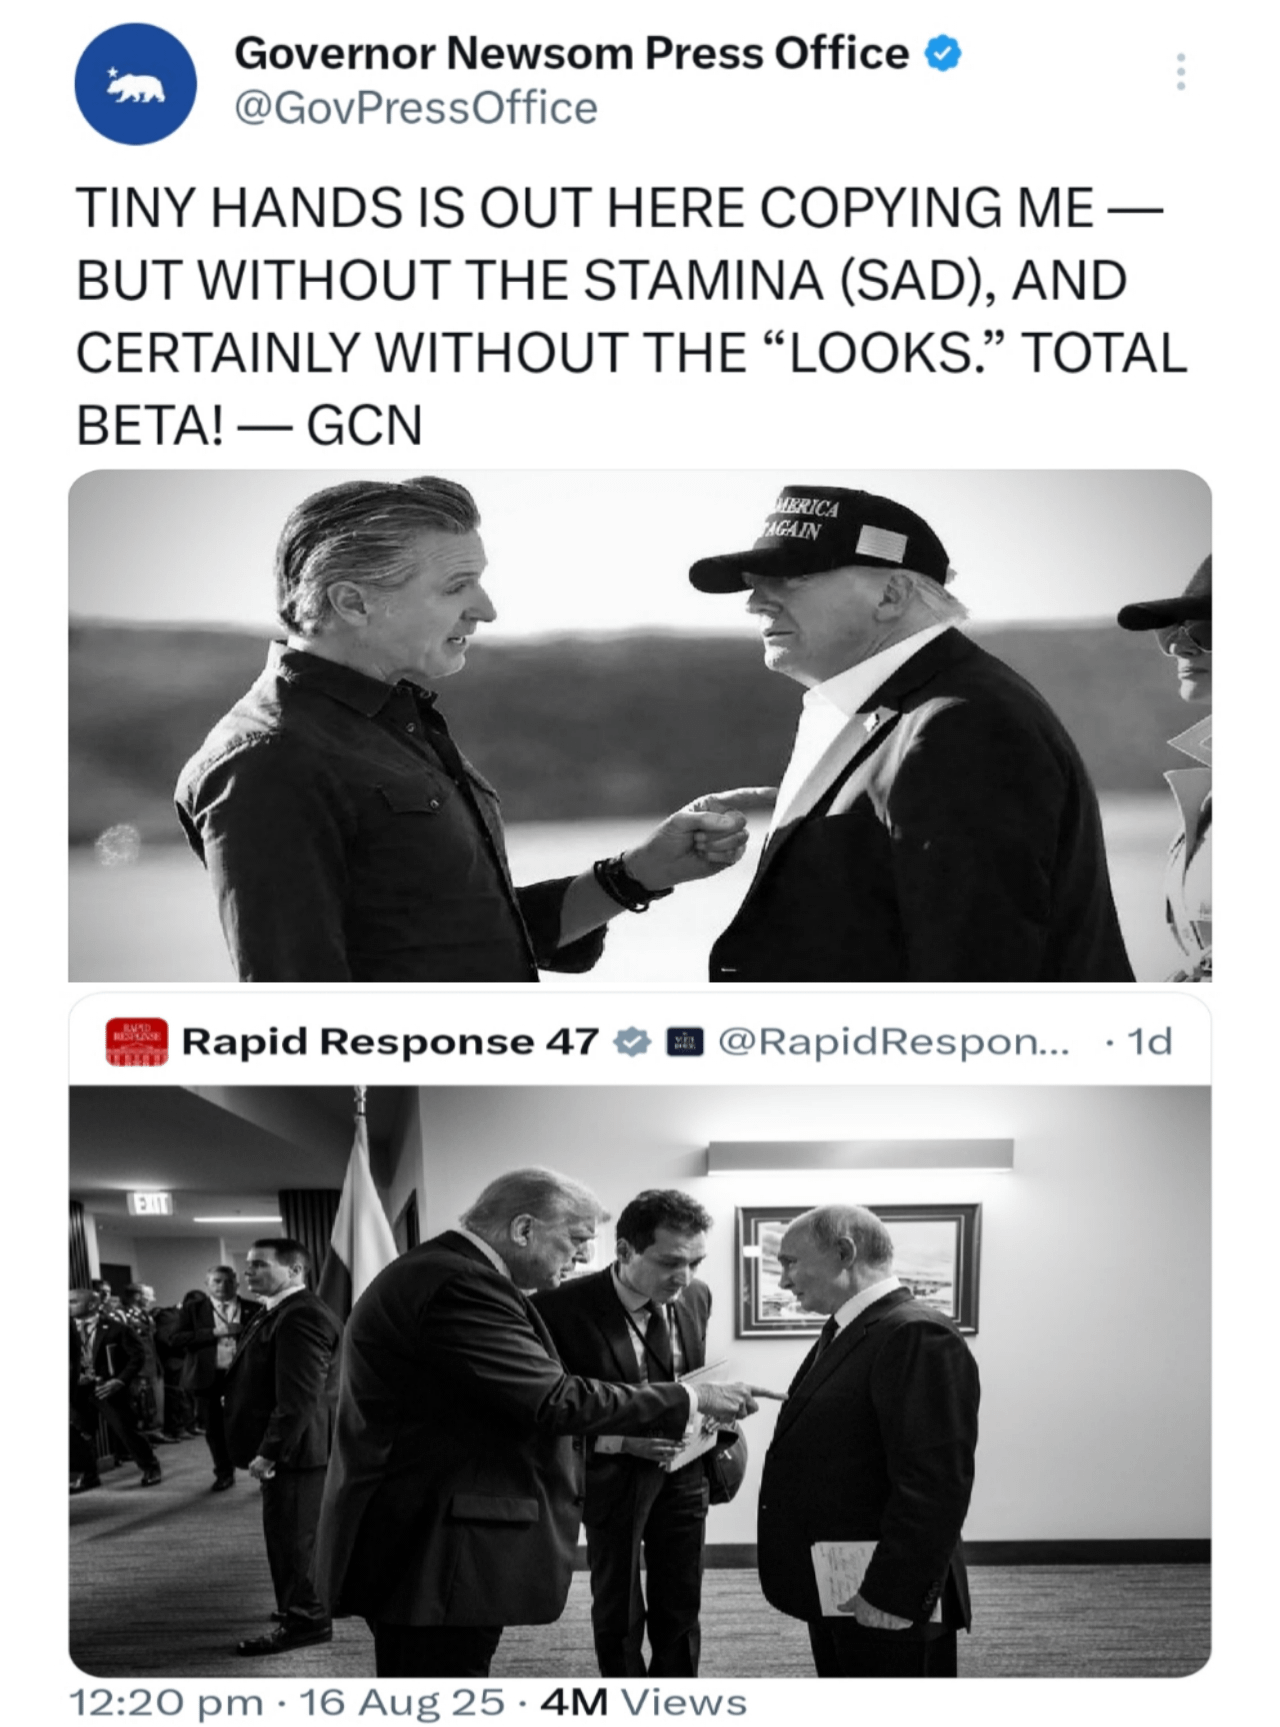Open the three-dot more options menu
Image resolution: width=1280 pixels, height=1727 pixels.
pos(1181,72)
